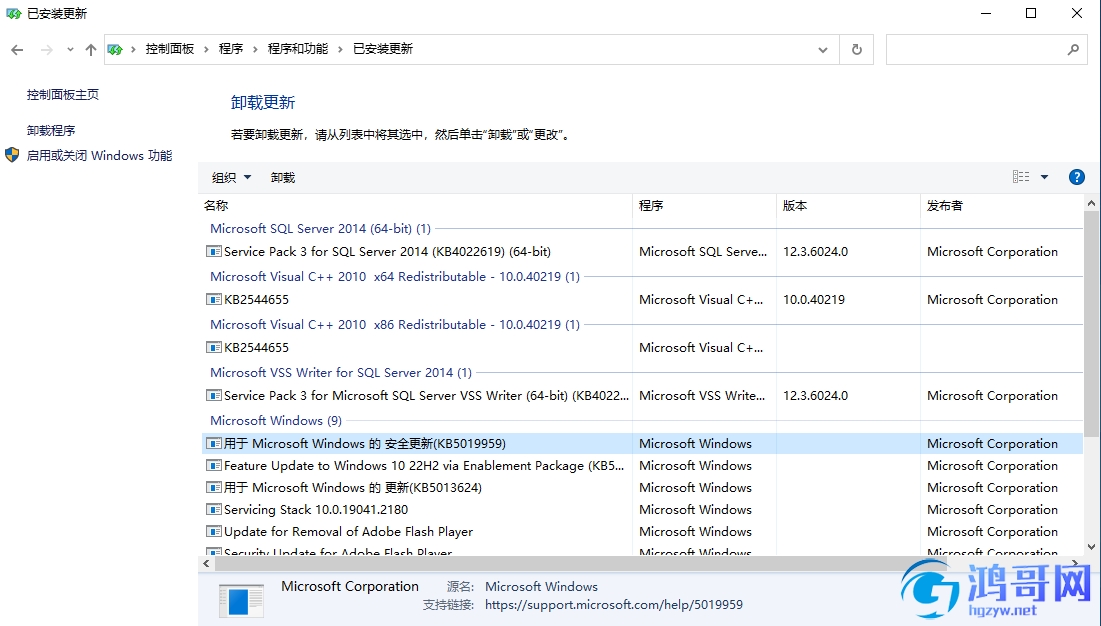Select Servicing Stack 10.0.19041.2180 row

tap(642, 510)
